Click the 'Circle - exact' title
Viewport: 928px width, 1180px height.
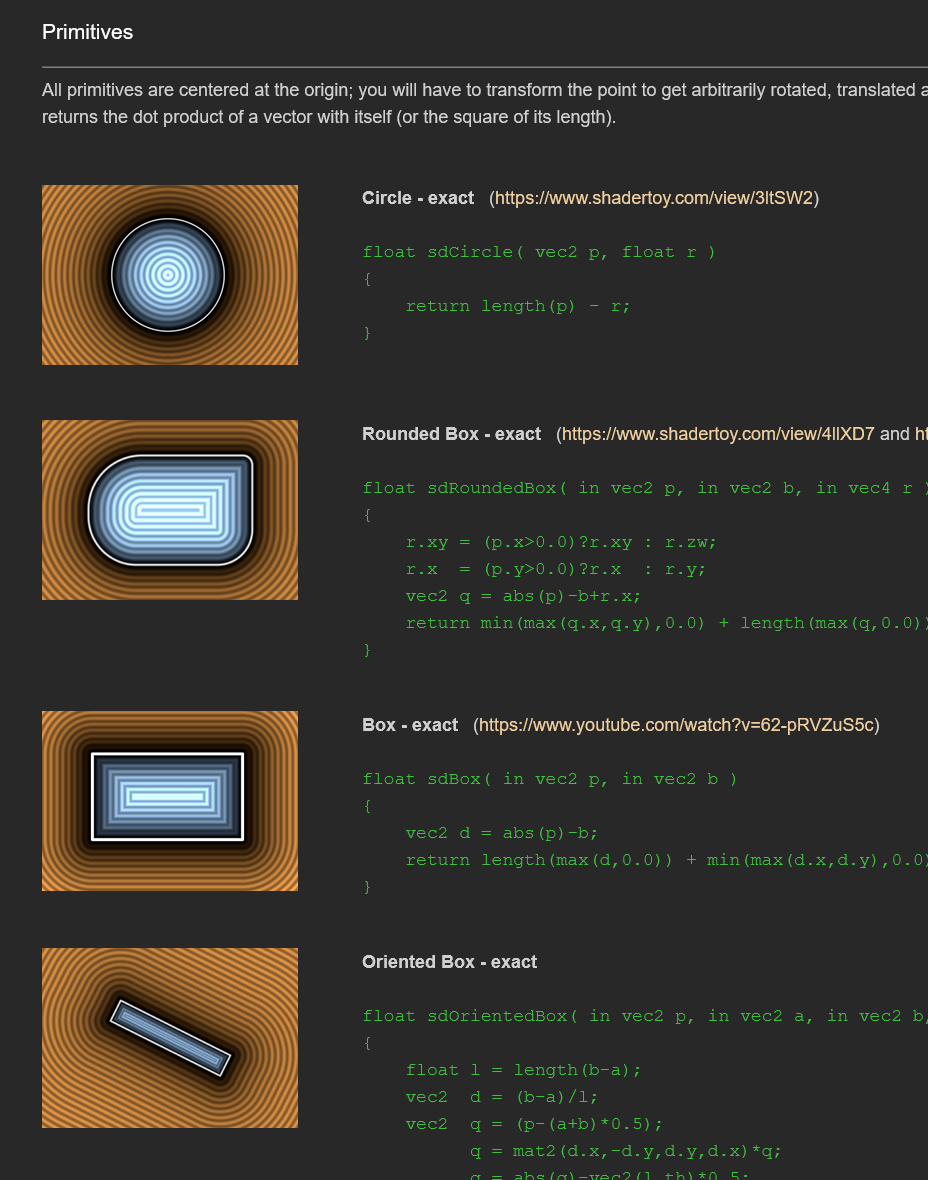418,198
